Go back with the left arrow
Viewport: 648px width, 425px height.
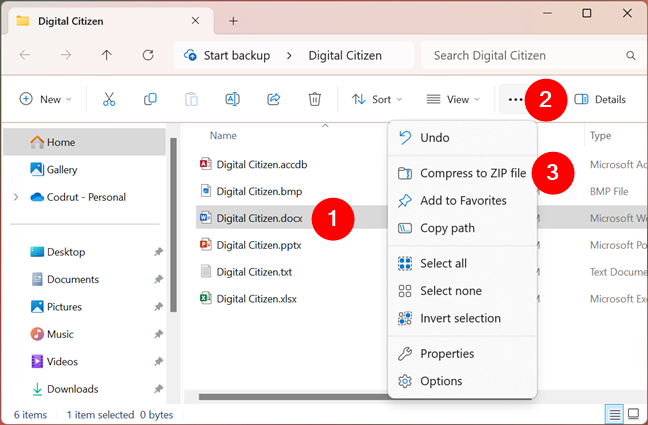tap(25, 55)
